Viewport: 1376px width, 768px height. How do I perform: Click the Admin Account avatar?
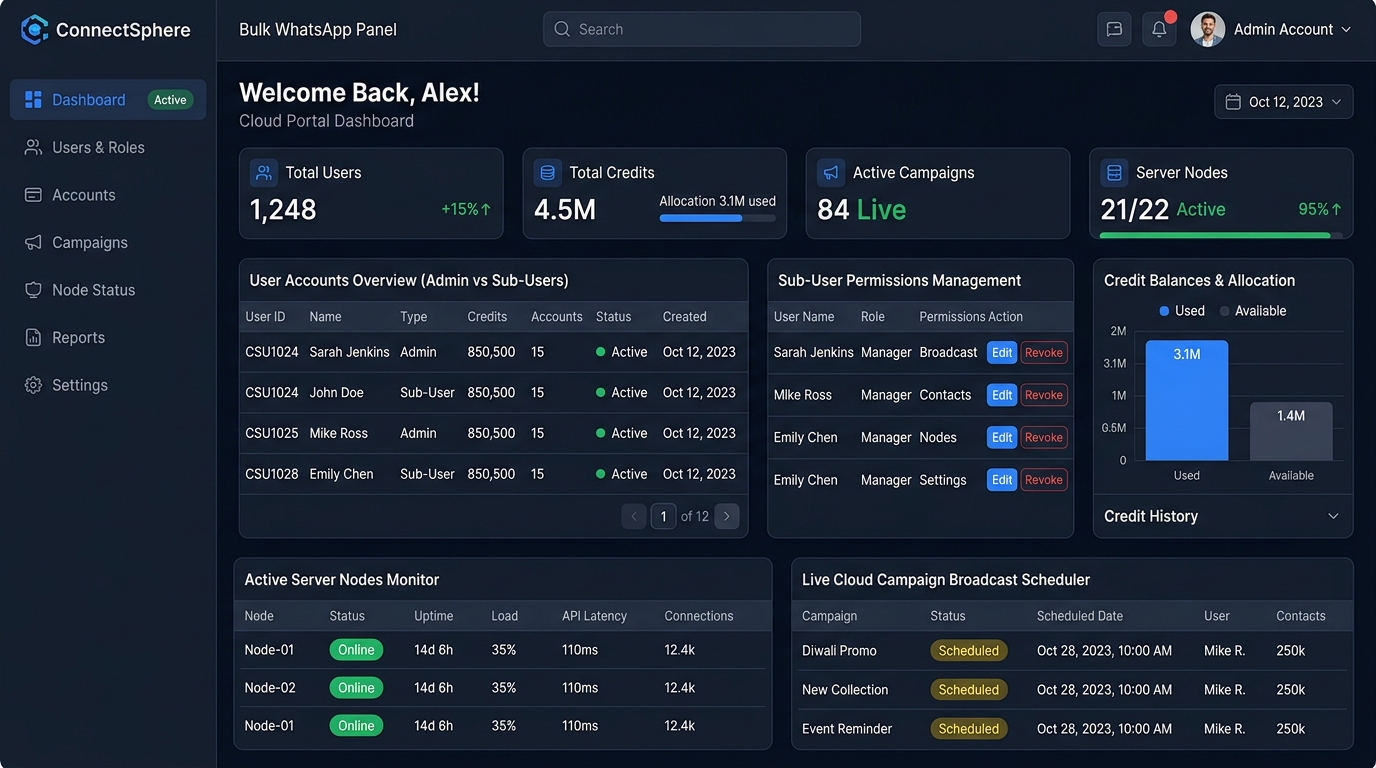(x=1208, y=29)
